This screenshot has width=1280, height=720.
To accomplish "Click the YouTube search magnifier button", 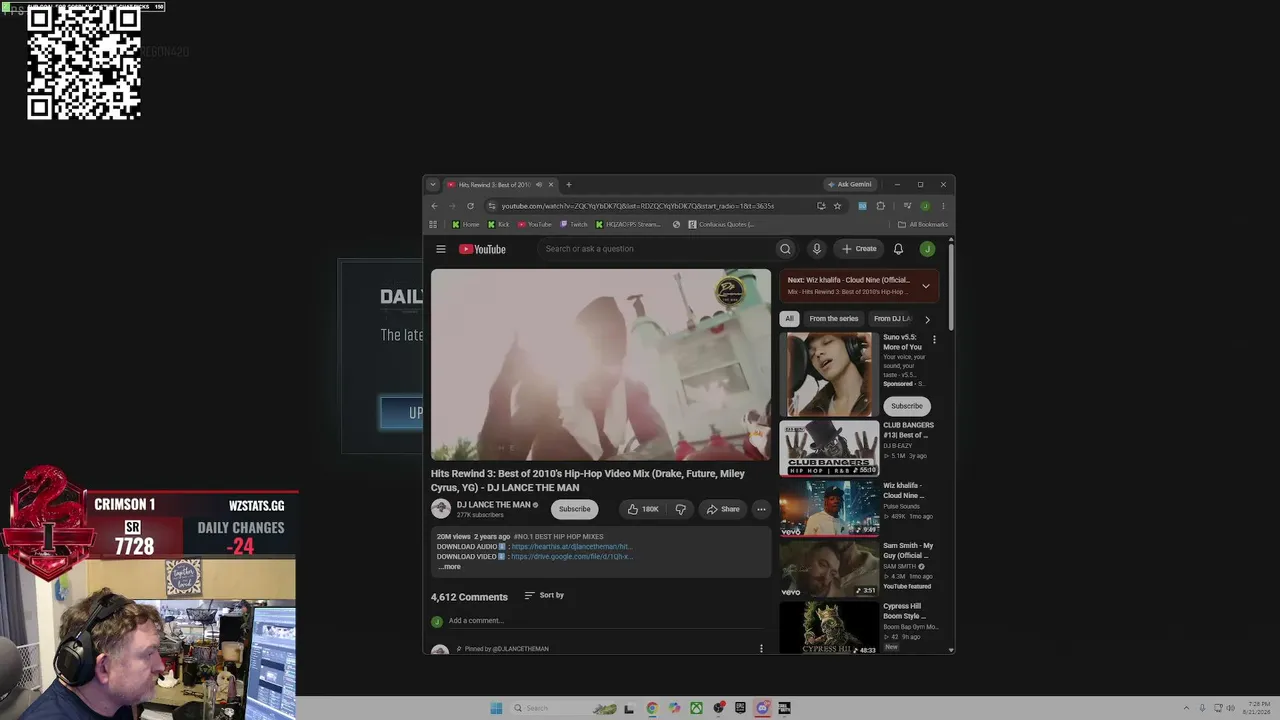I will [785, 249].
